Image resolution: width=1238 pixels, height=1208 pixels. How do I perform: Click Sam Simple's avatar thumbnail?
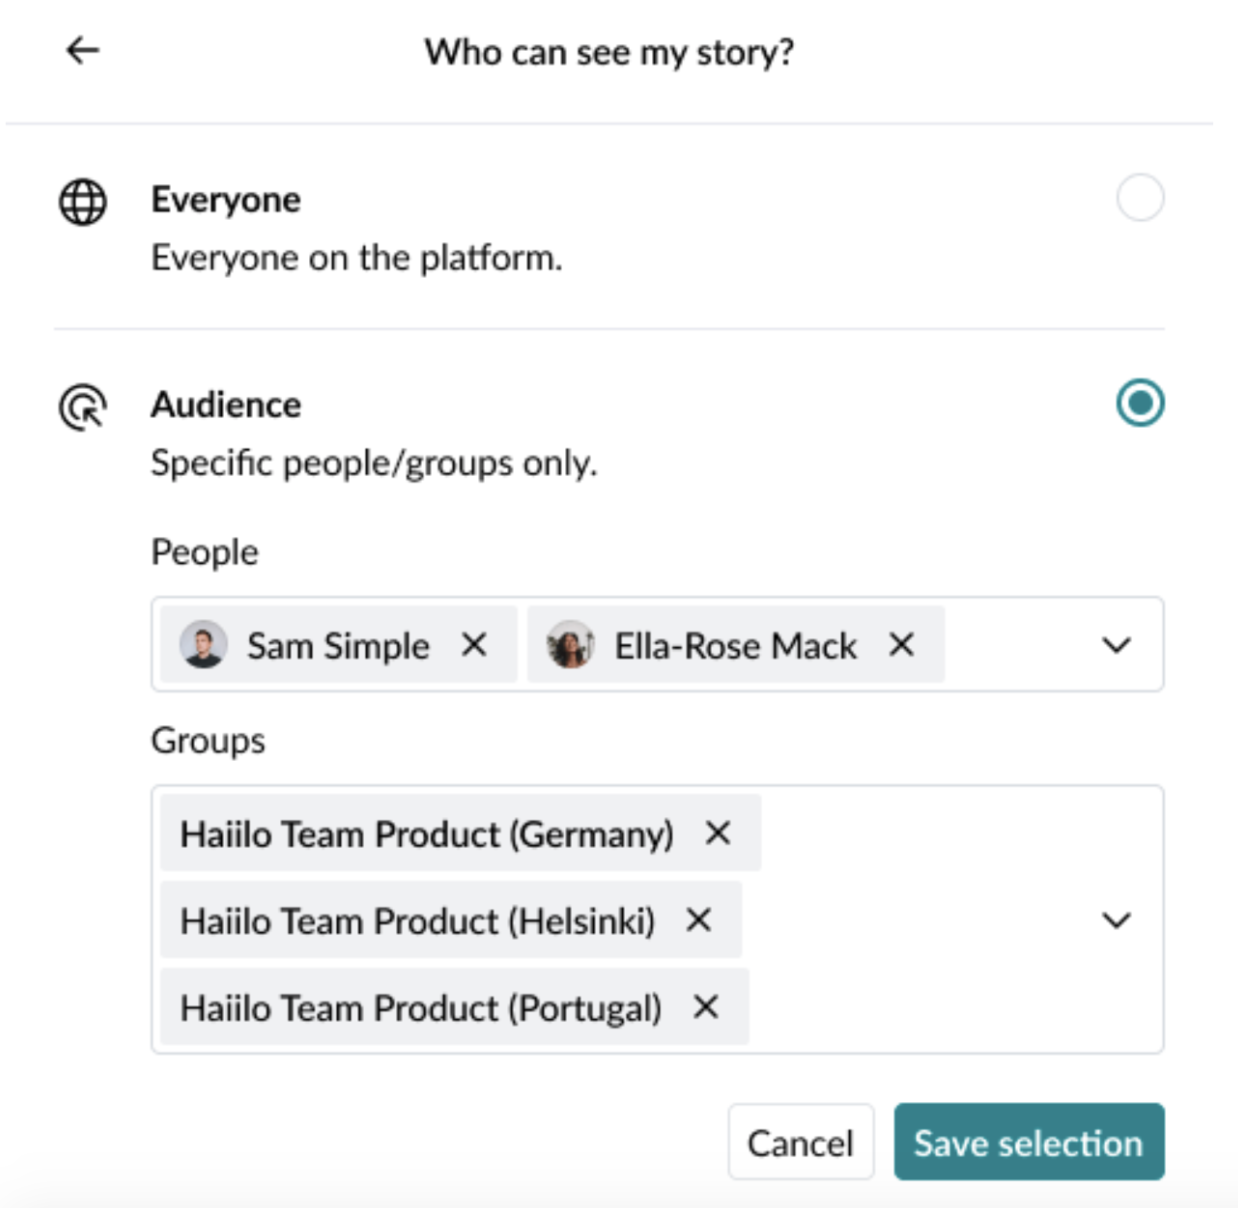click(203, 645)
